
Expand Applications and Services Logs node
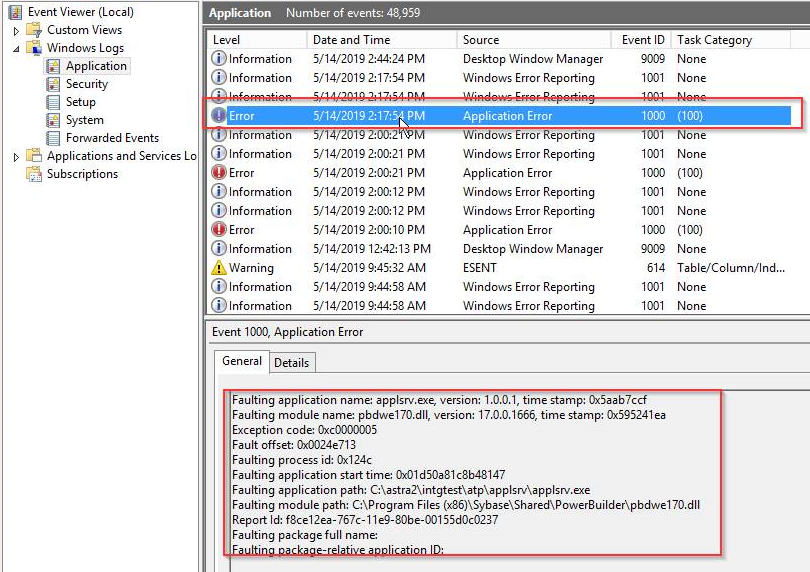tap(16, 156)
